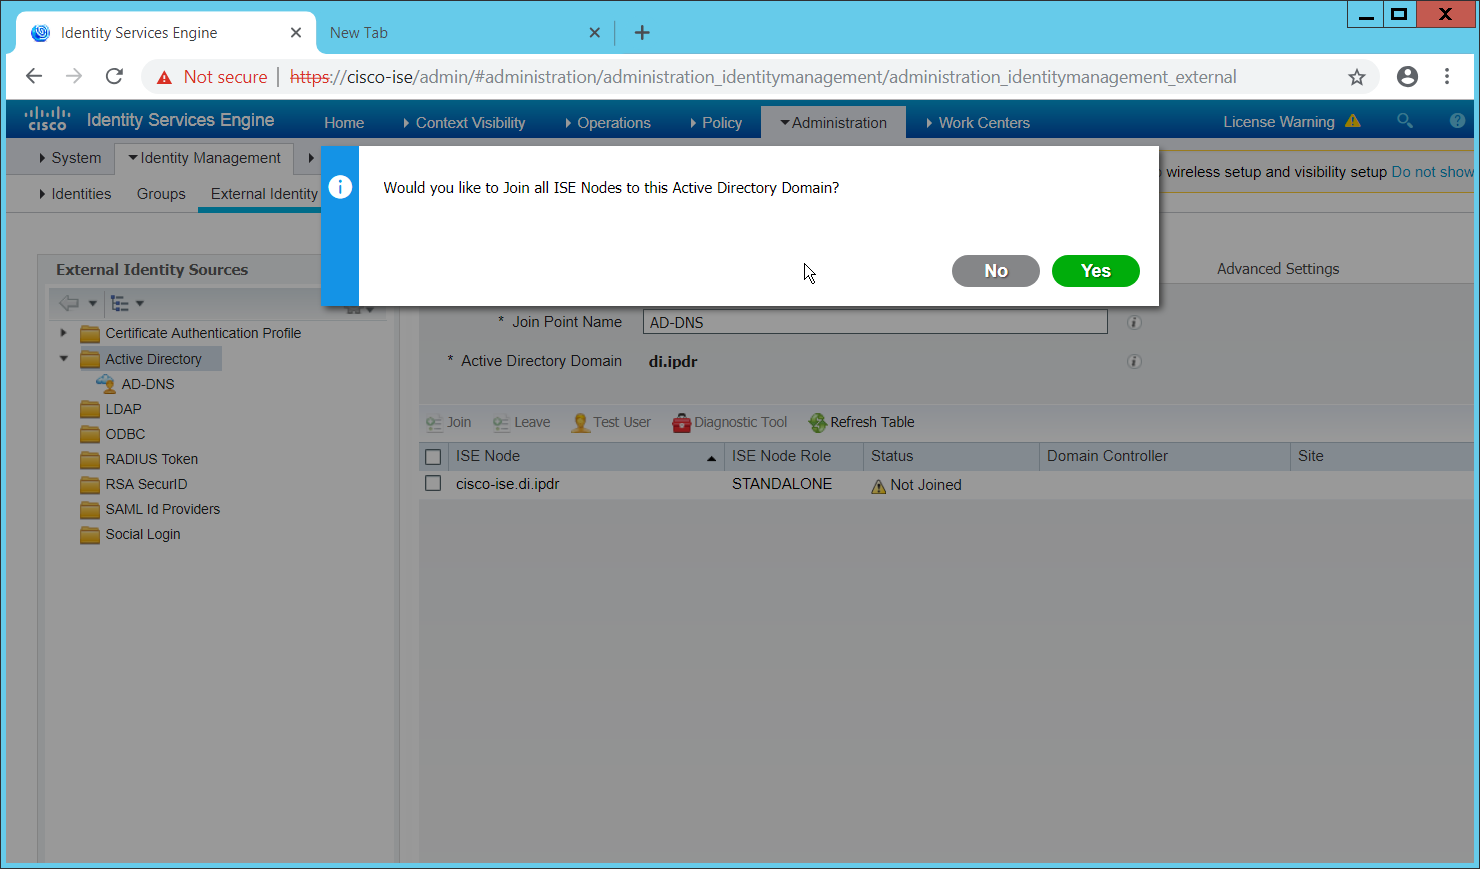Open the help question mark icon
Screen dimensions: 1480x869
[1457, 121]
